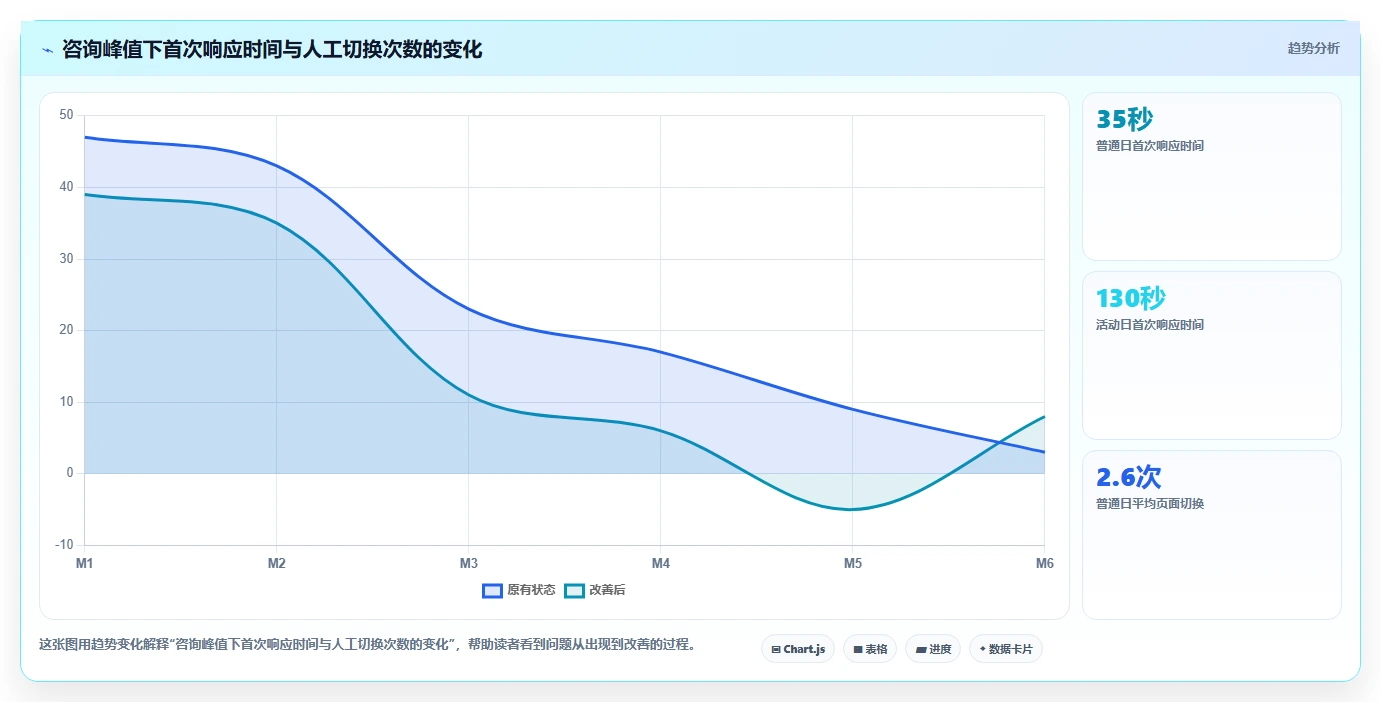Click the 40 y-axis label
The height and width of the screenshot is (702, 1381).
tap(66, 187)
